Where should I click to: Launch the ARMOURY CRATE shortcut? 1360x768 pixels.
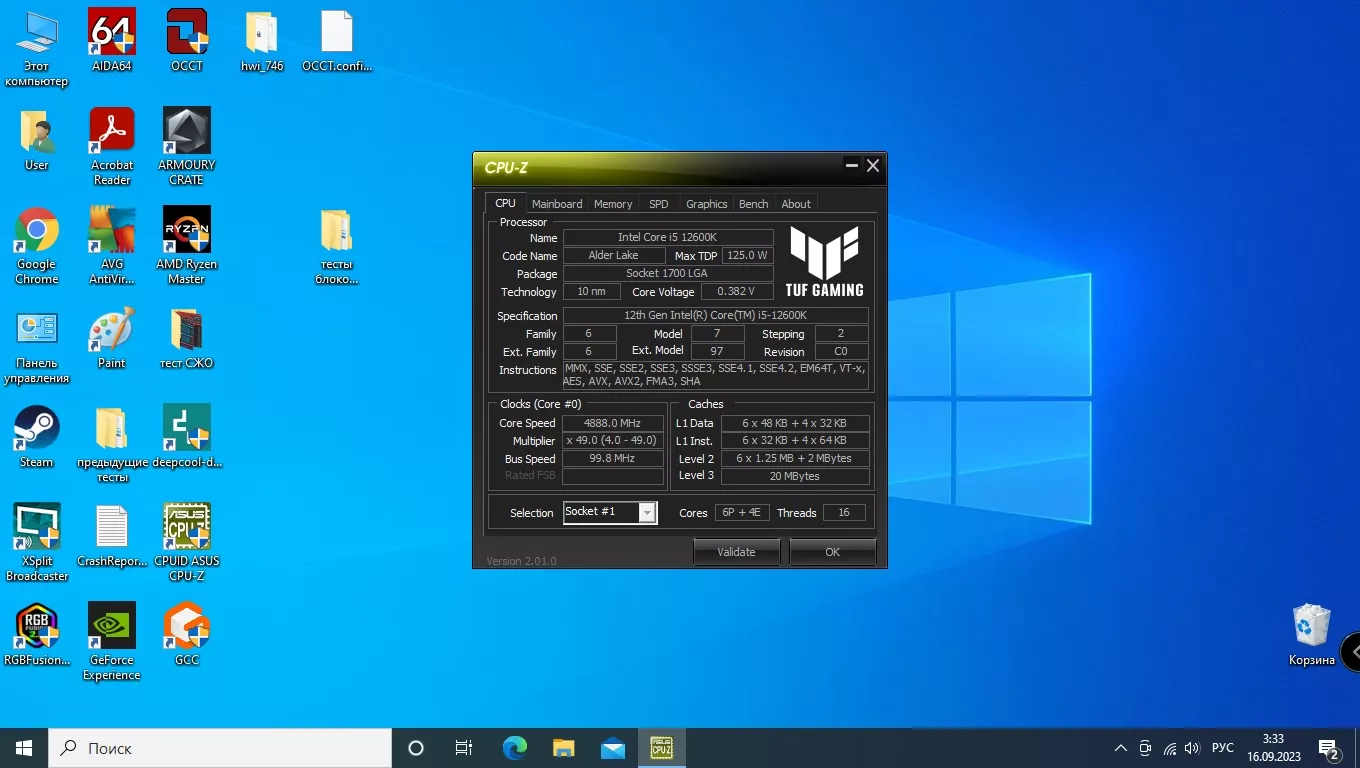(187, 147)
